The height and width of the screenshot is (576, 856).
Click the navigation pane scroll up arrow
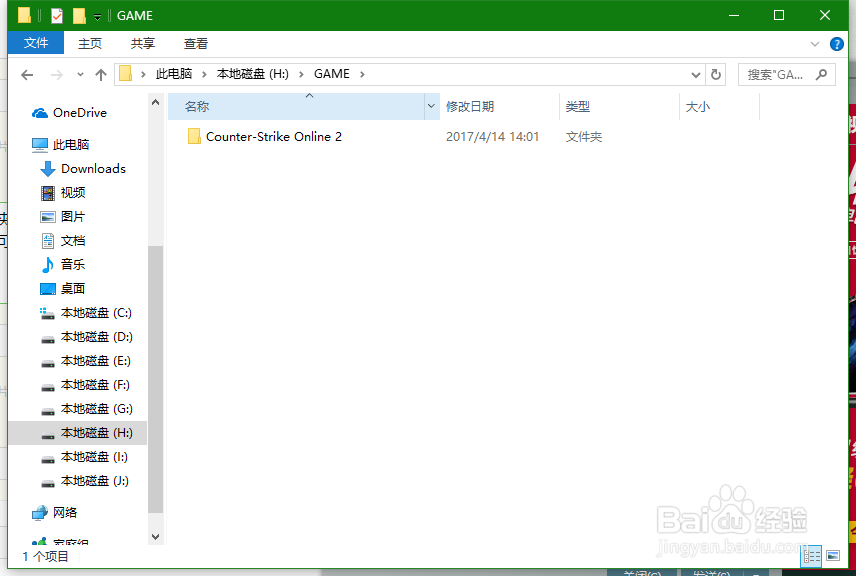[156, 102]
